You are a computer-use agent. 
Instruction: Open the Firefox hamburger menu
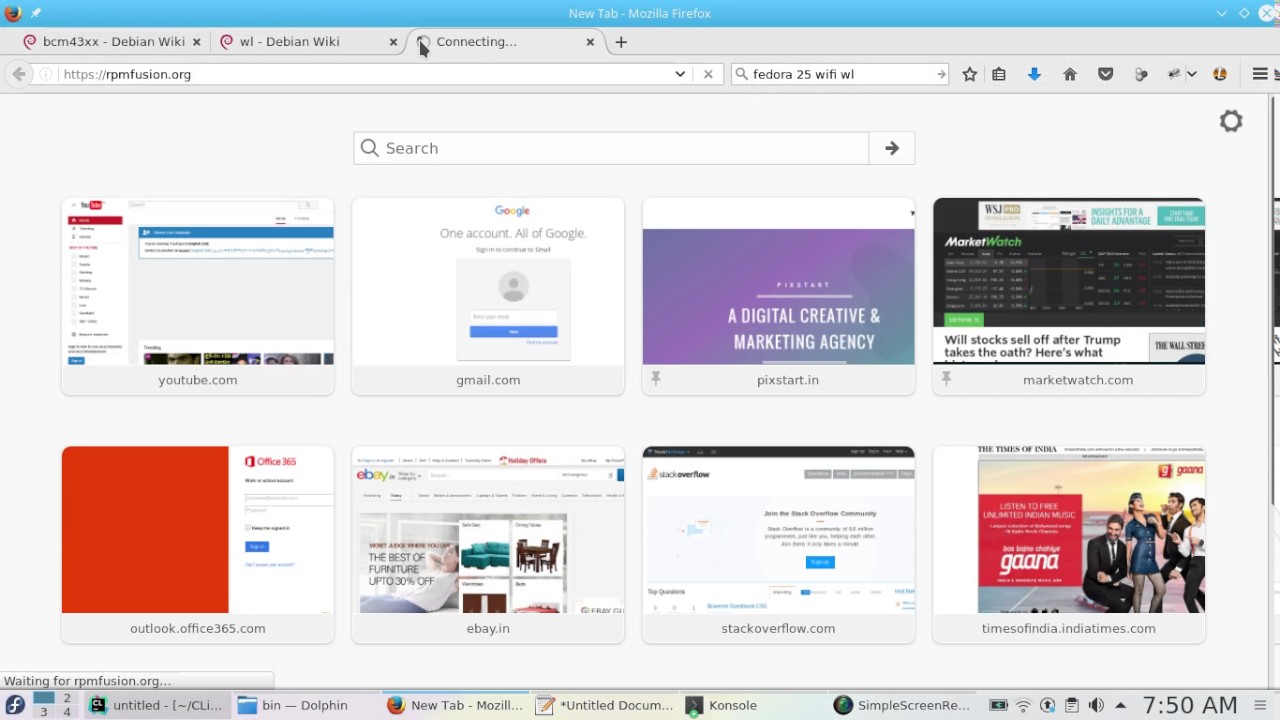(x=1260, y=74)
